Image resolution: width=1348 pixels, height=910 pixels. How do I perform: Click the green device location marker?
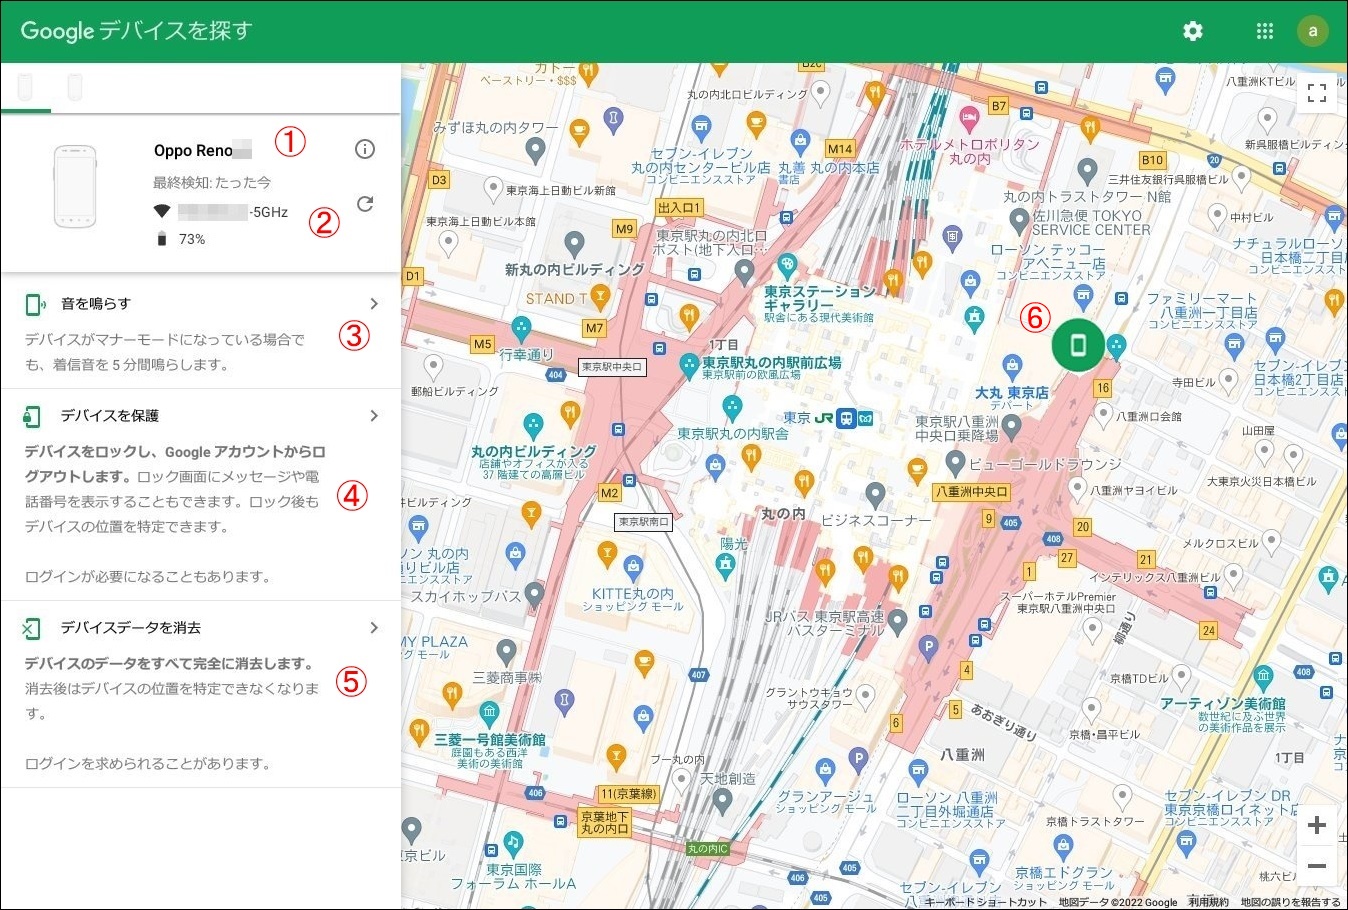1077,346
